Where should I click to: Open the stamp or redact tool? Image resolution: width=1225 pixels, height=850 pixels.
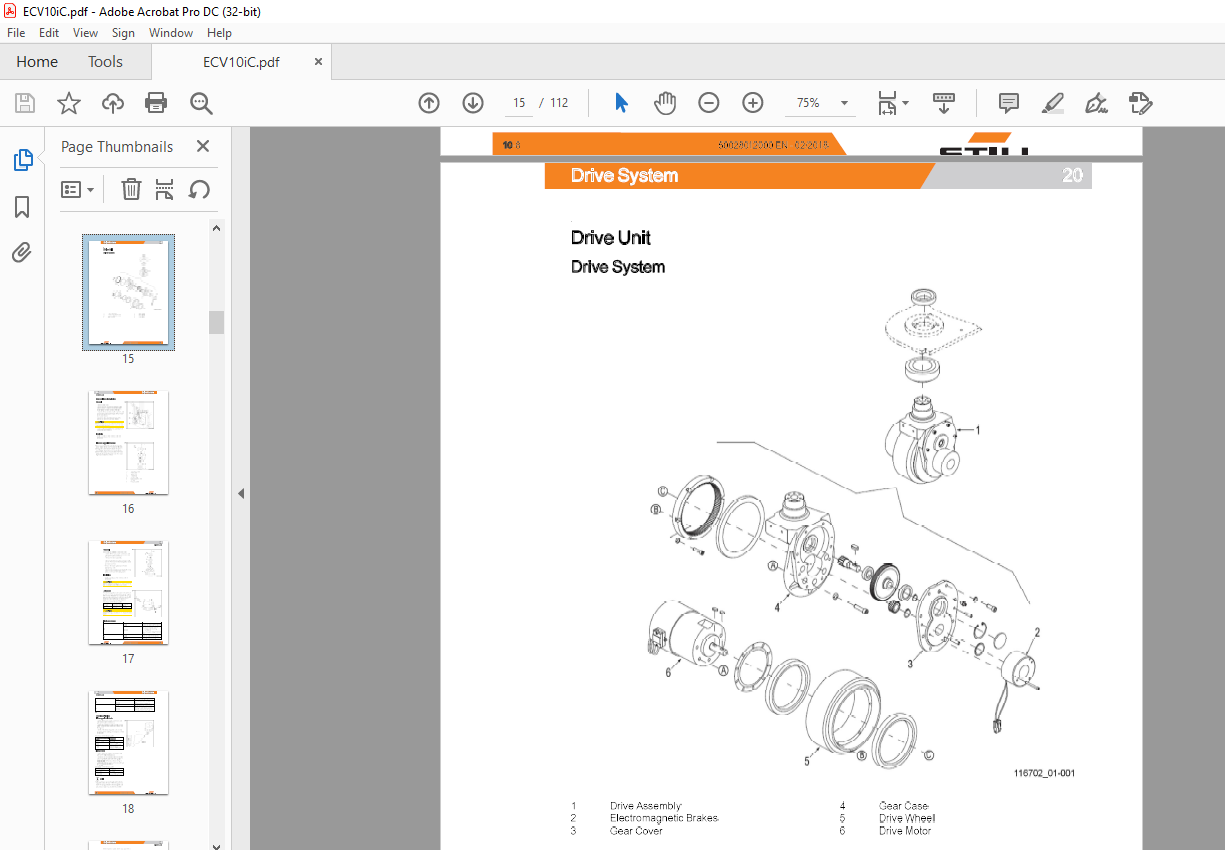click(1141, 103)
